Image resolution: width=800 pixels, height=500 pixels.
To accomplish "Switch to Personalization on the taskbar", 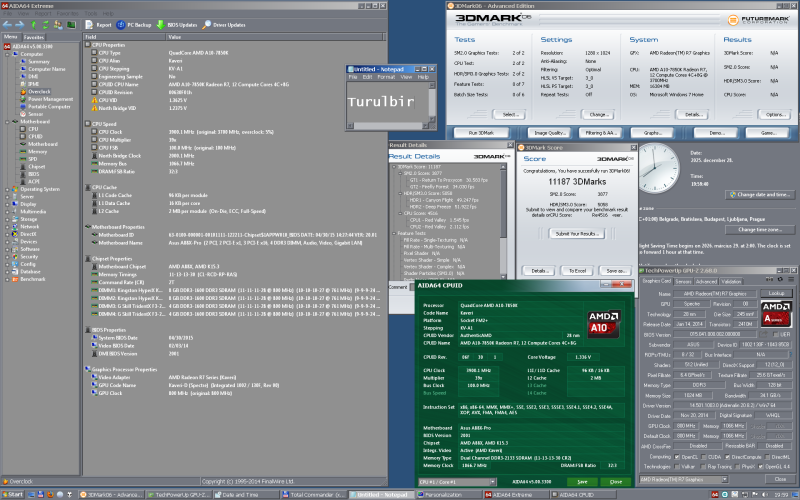I will click(x=448, y=494).
